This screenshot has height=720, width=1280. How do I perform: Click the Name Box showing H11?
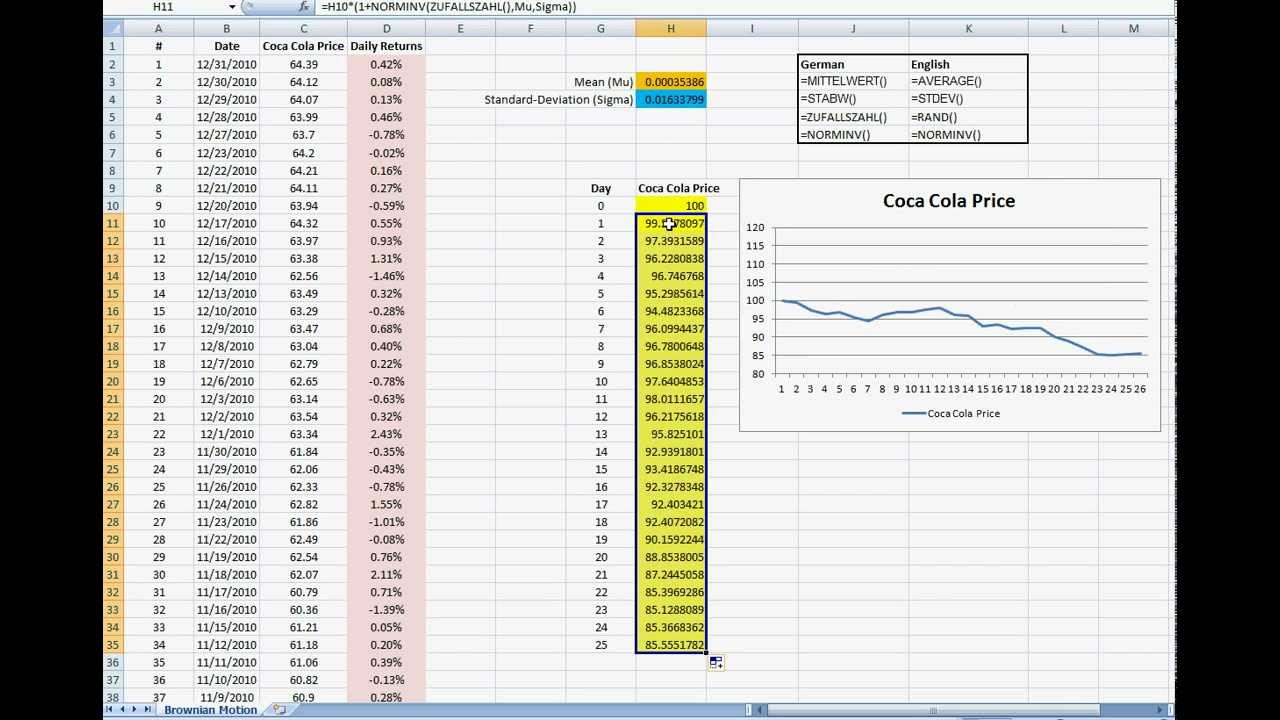pyautogui.click(x=165, y=6)
